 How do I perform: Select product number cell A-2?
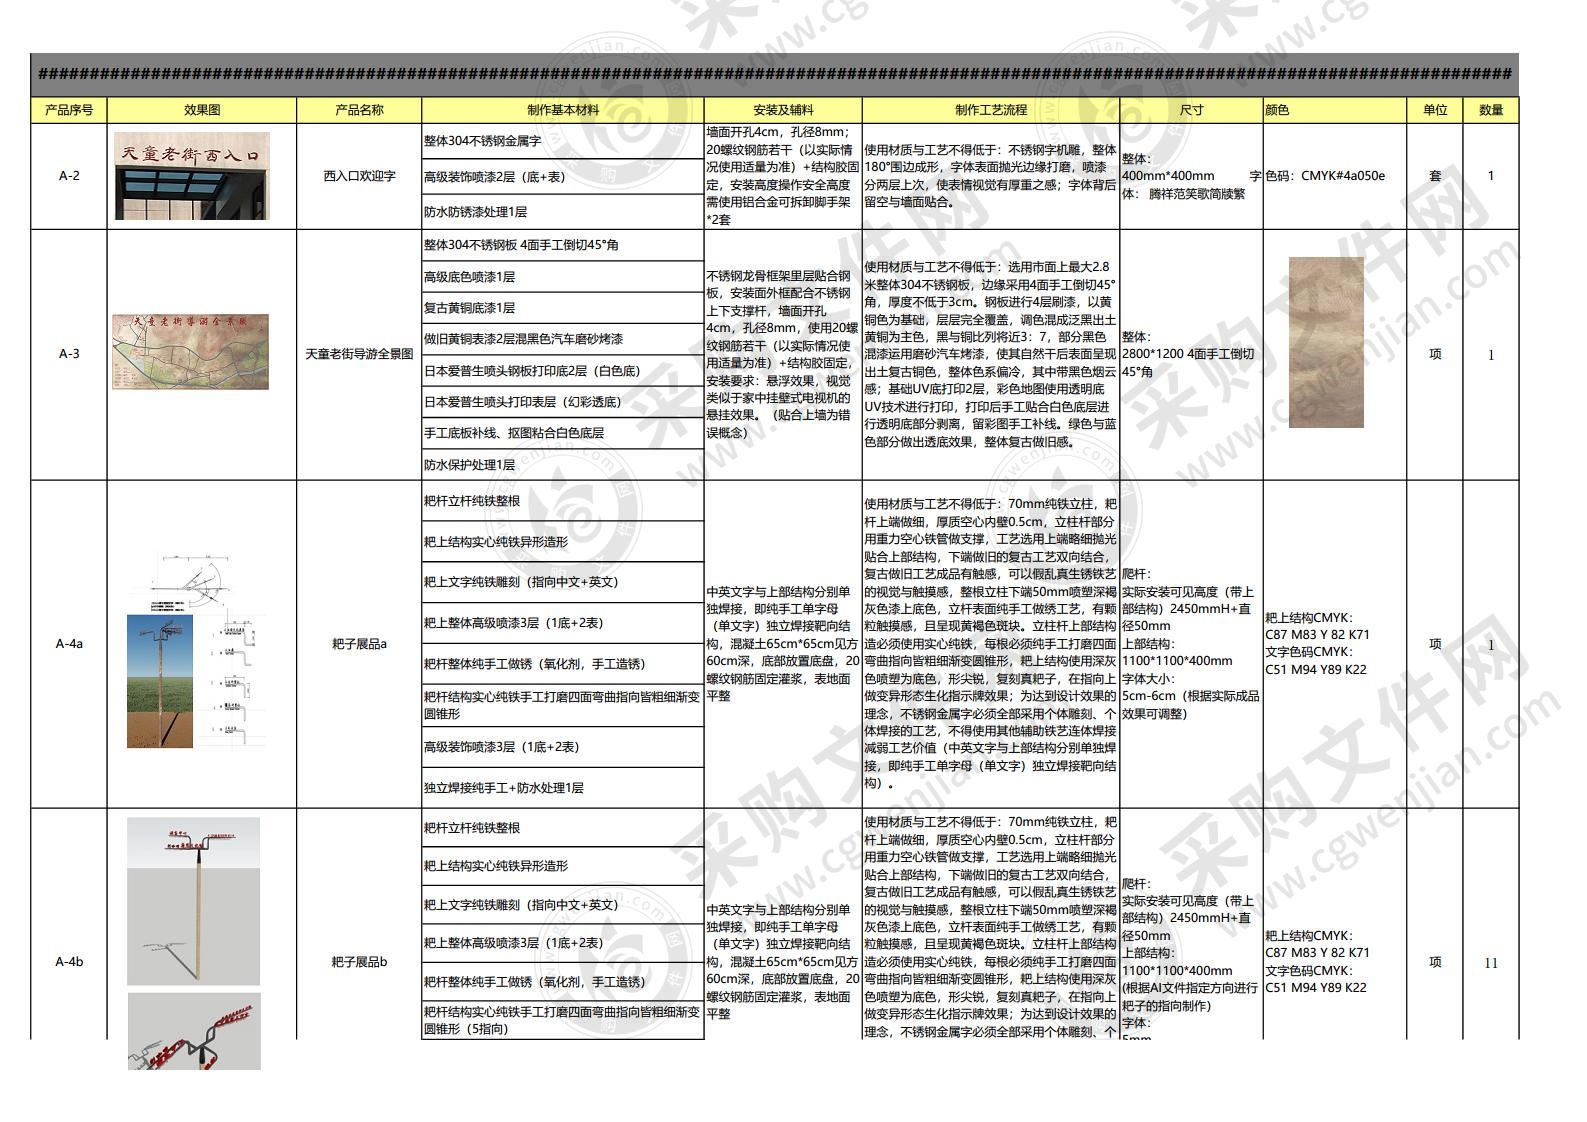tap(69, 176)
